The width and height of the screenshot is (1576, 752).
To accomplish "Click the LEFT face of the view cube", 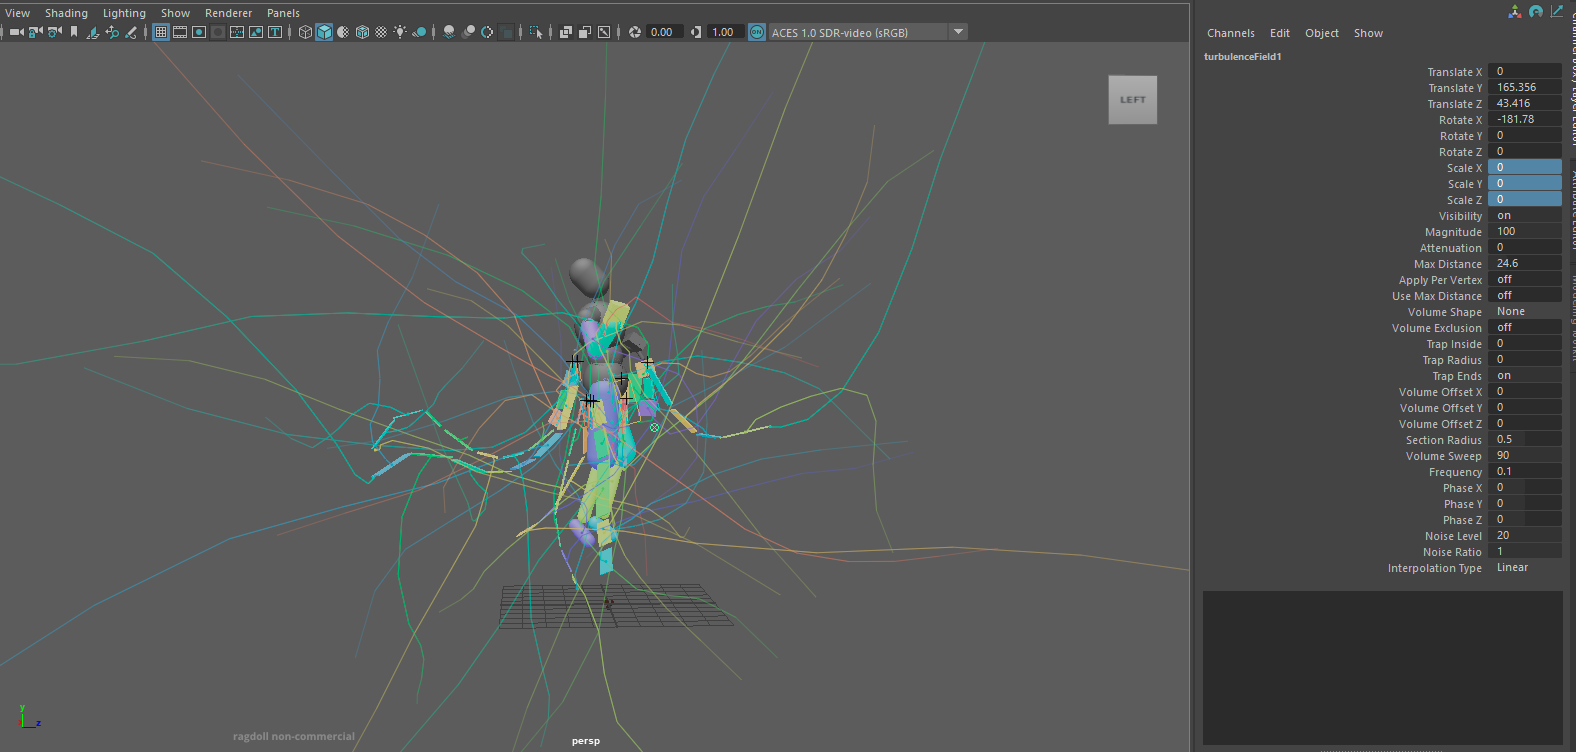I will 1132,100.
